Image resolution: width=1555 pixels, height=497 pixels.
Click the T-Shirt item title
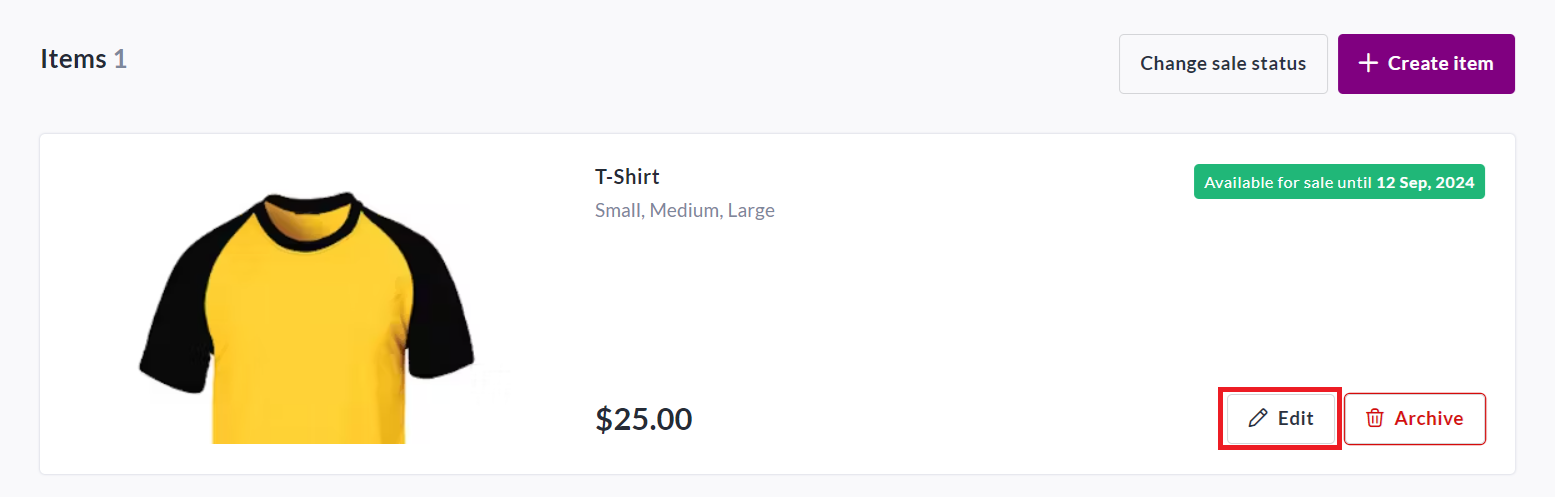pyautogui.click(x=627, y=177)
